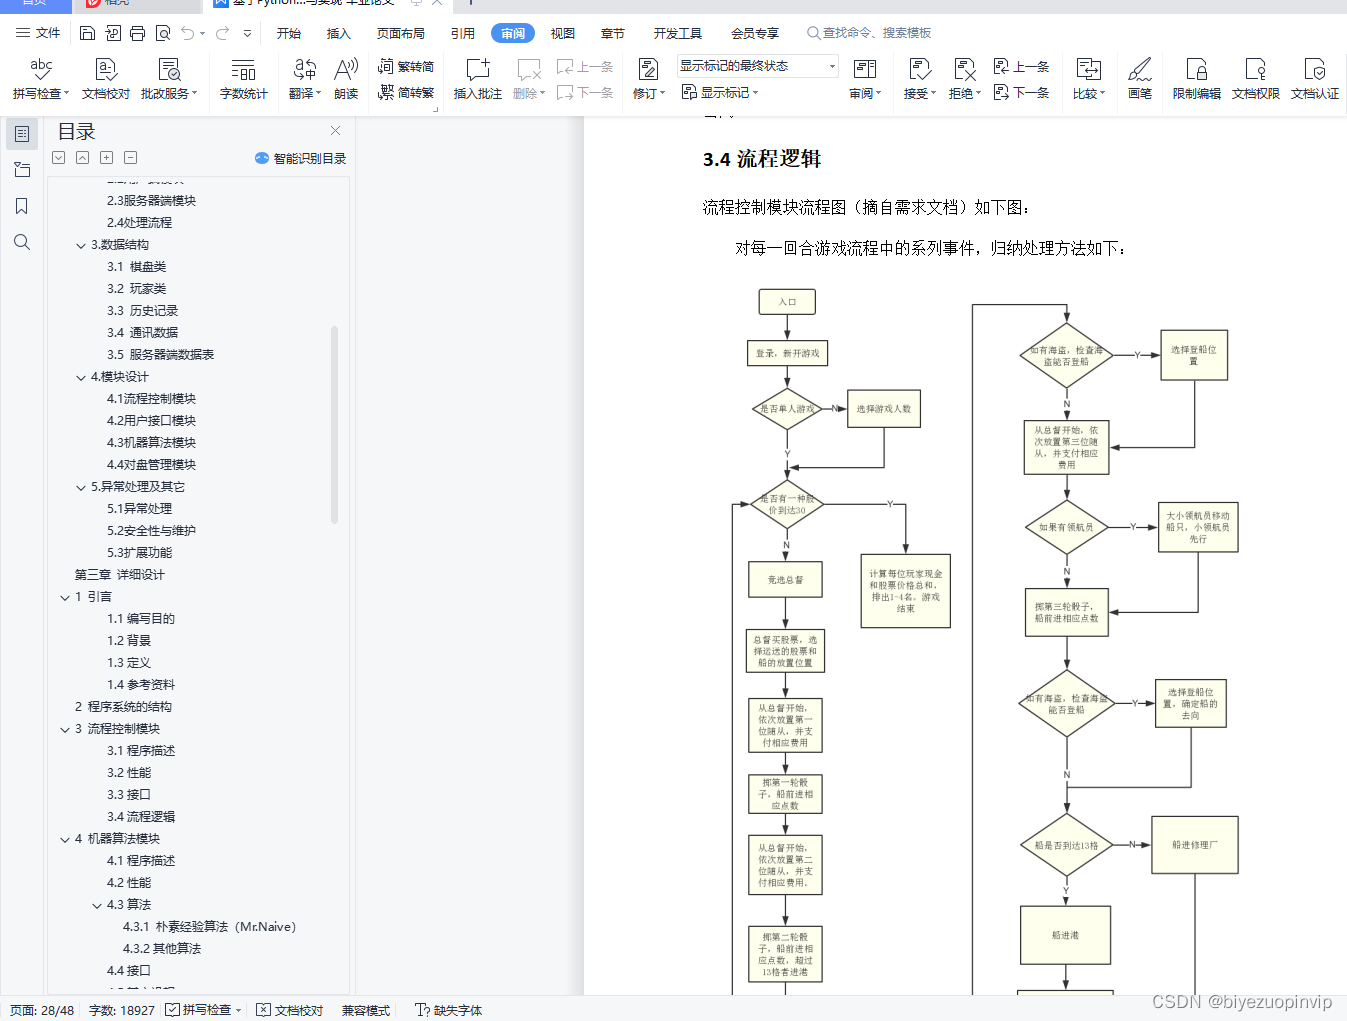Click 繁转简 conversion icon

coord(406,66)
